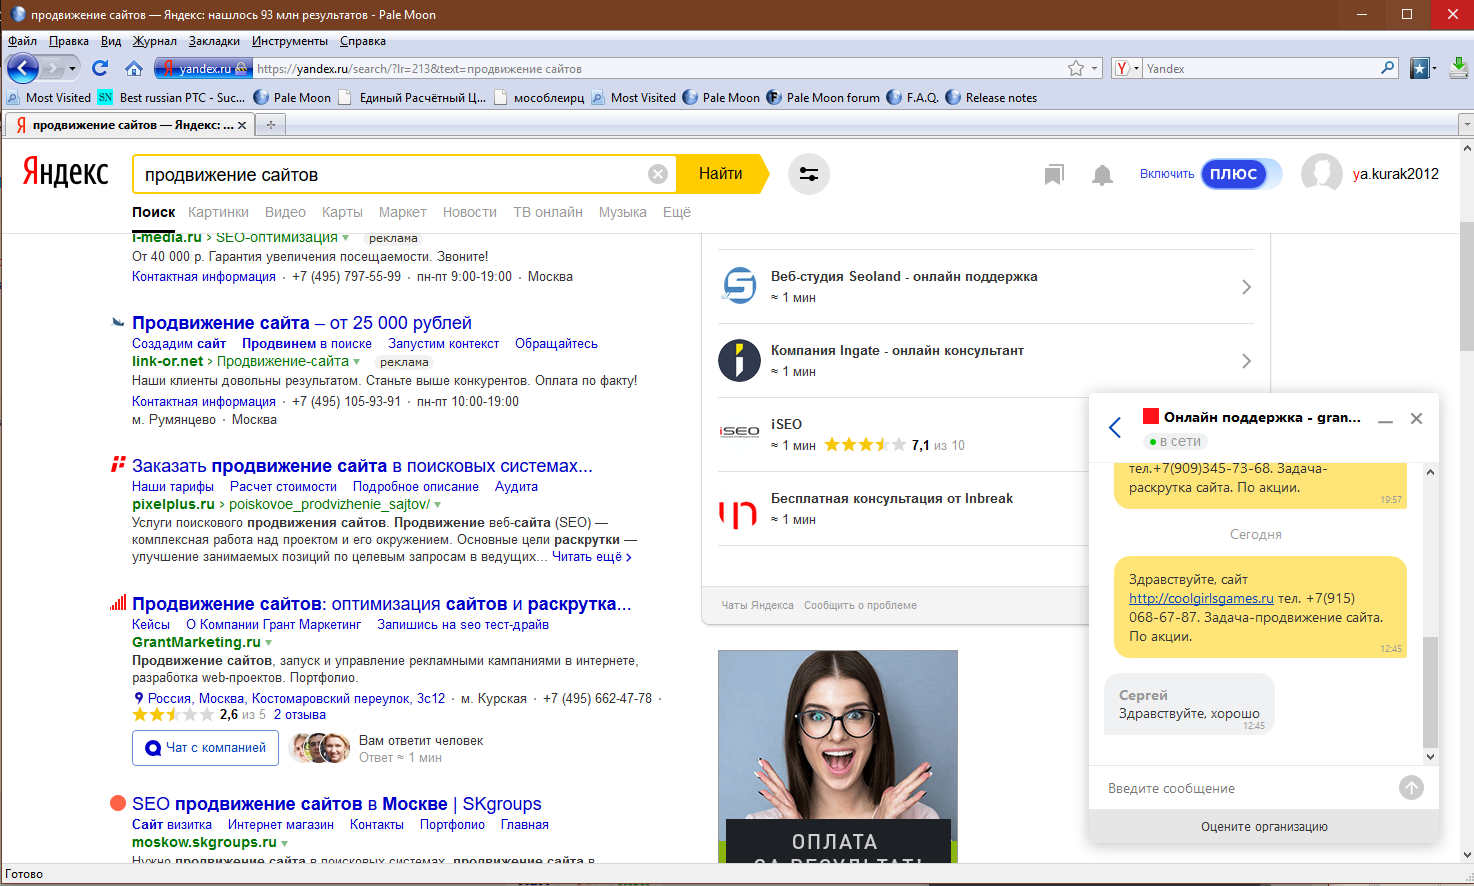The image size is (1474, 886).
Task: Click the send message arrow in chat
Action: [1411, 788]
